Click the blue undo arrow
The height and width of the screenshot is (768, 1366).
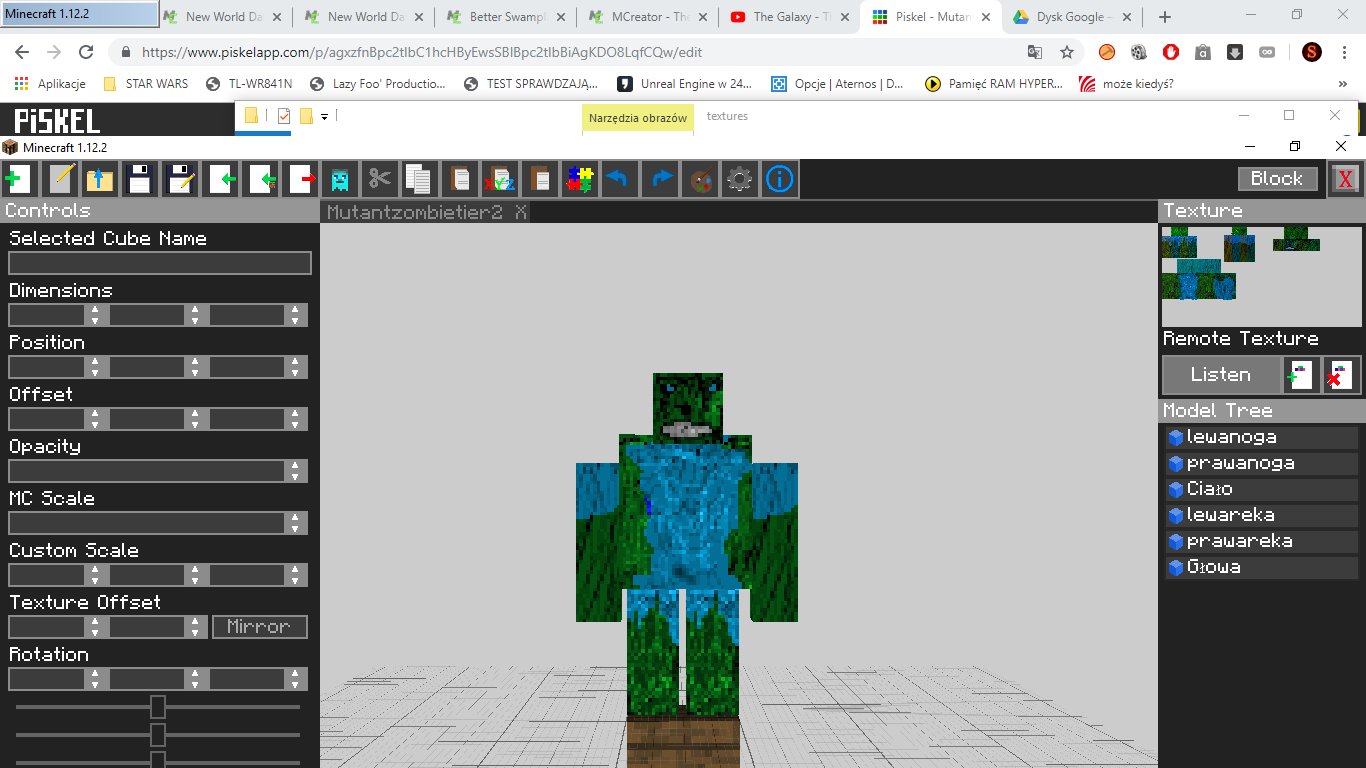618,180
